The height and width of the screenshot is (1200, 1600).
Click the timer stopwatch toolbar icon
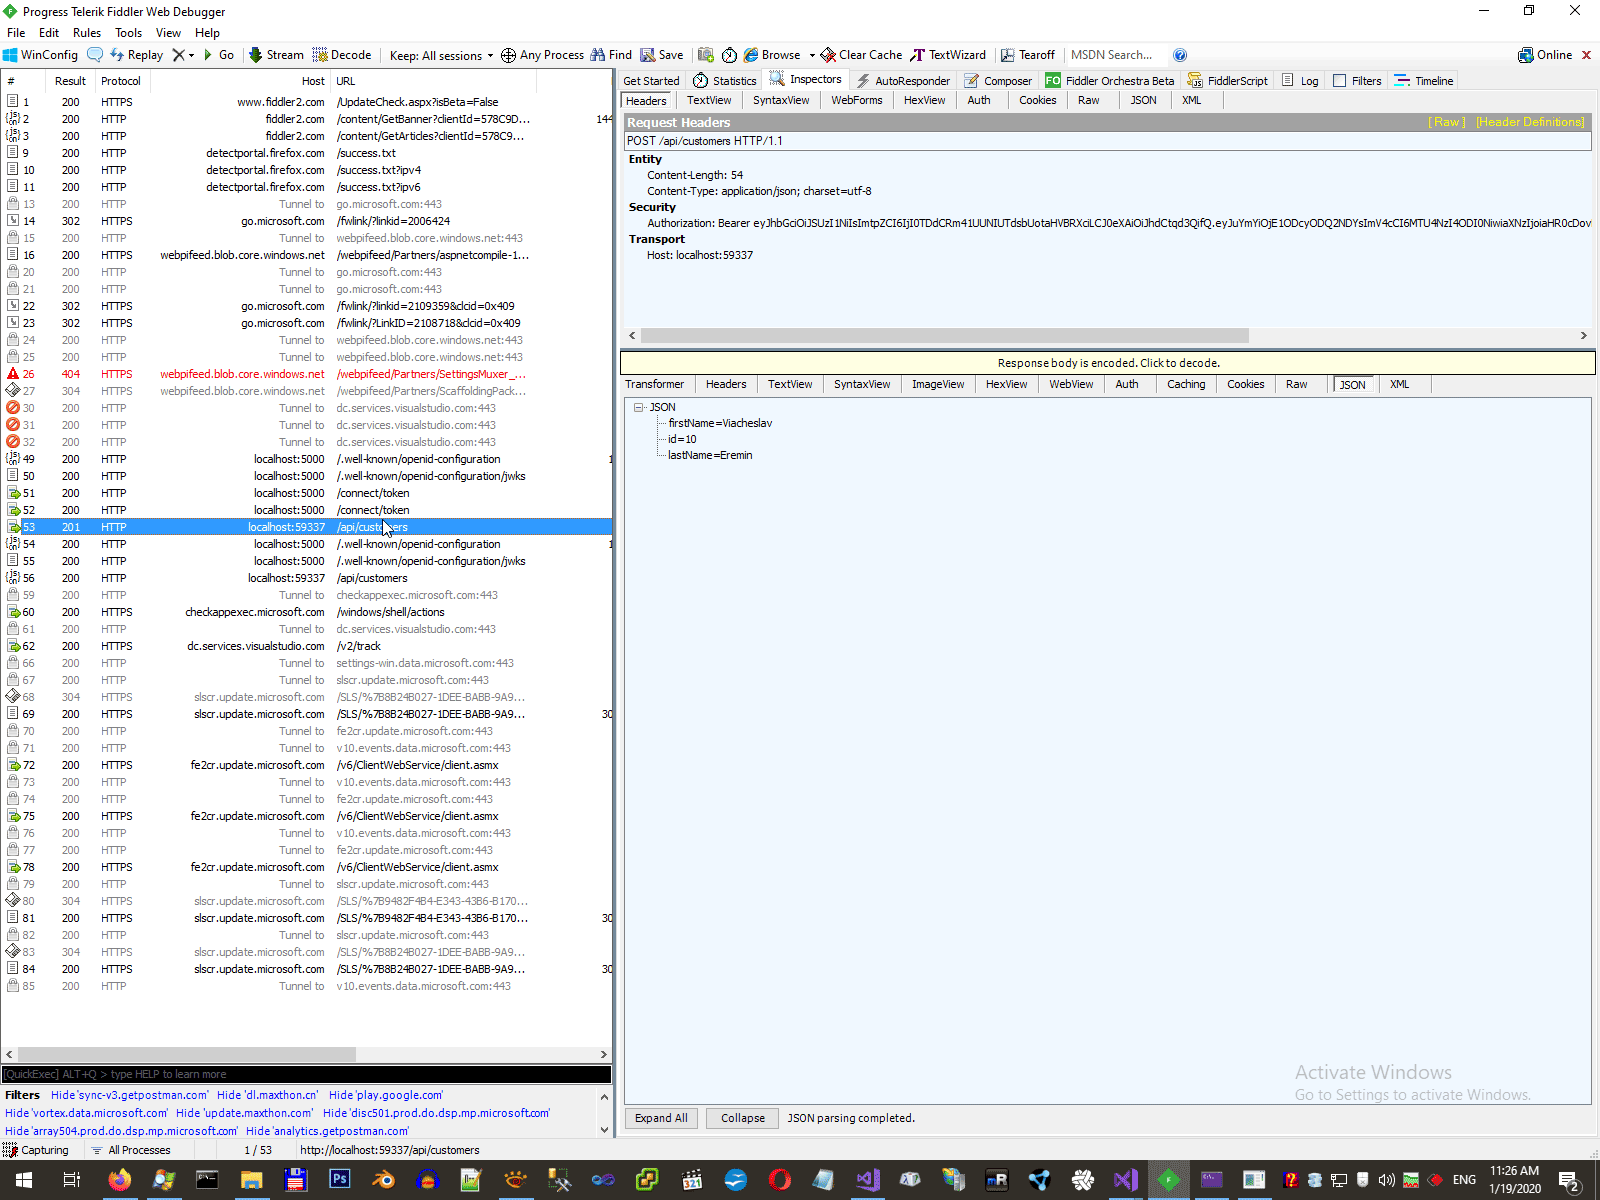[x=729, y=55]
